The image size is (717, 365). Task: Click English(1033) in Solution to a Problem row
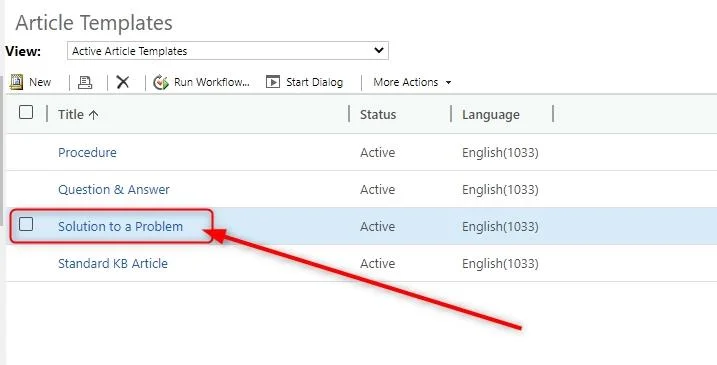coord(500,226)
